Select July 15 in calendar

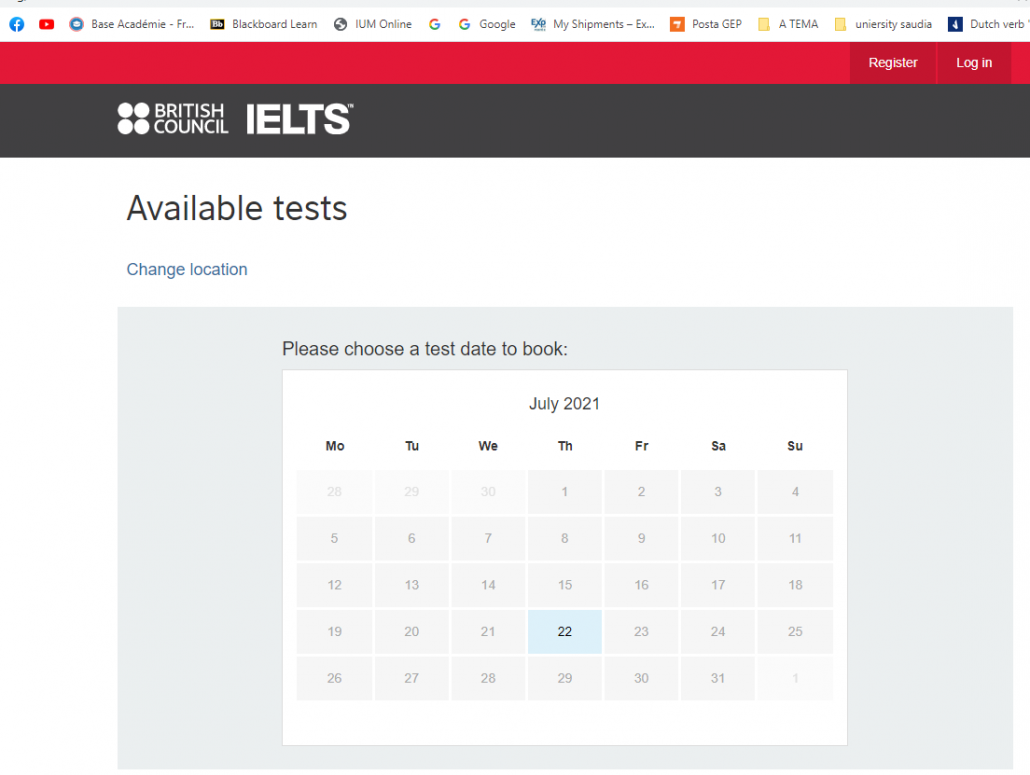[565, 585]
